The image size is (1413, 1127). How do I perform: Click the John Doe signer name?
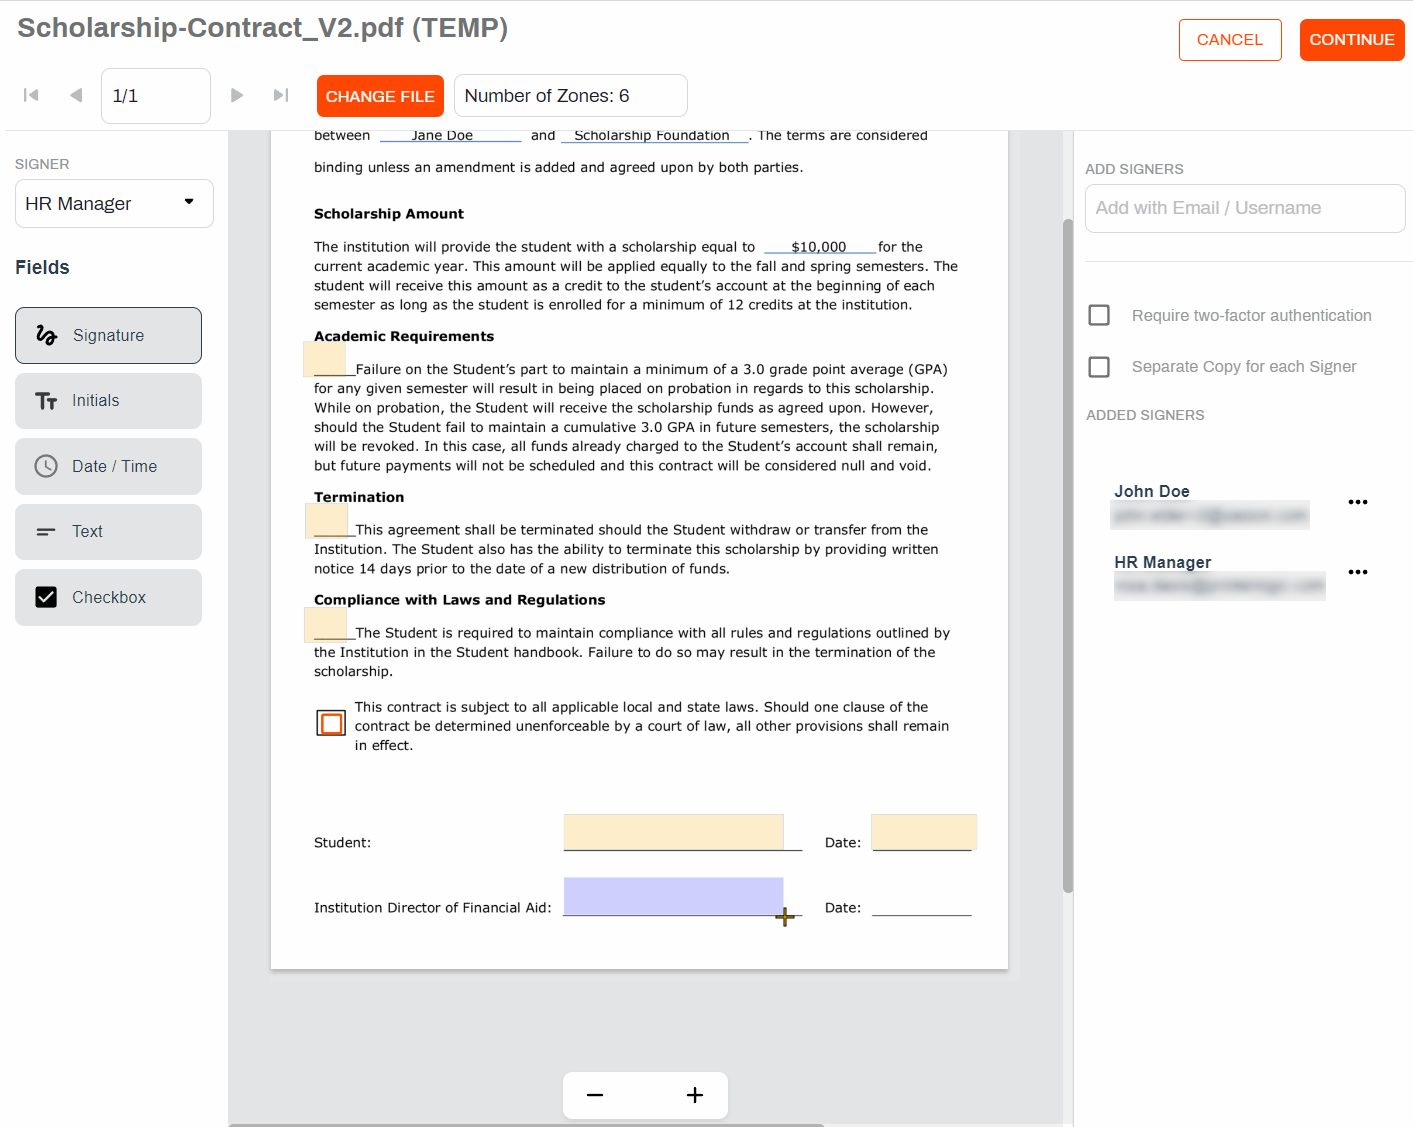[1152, 491]
